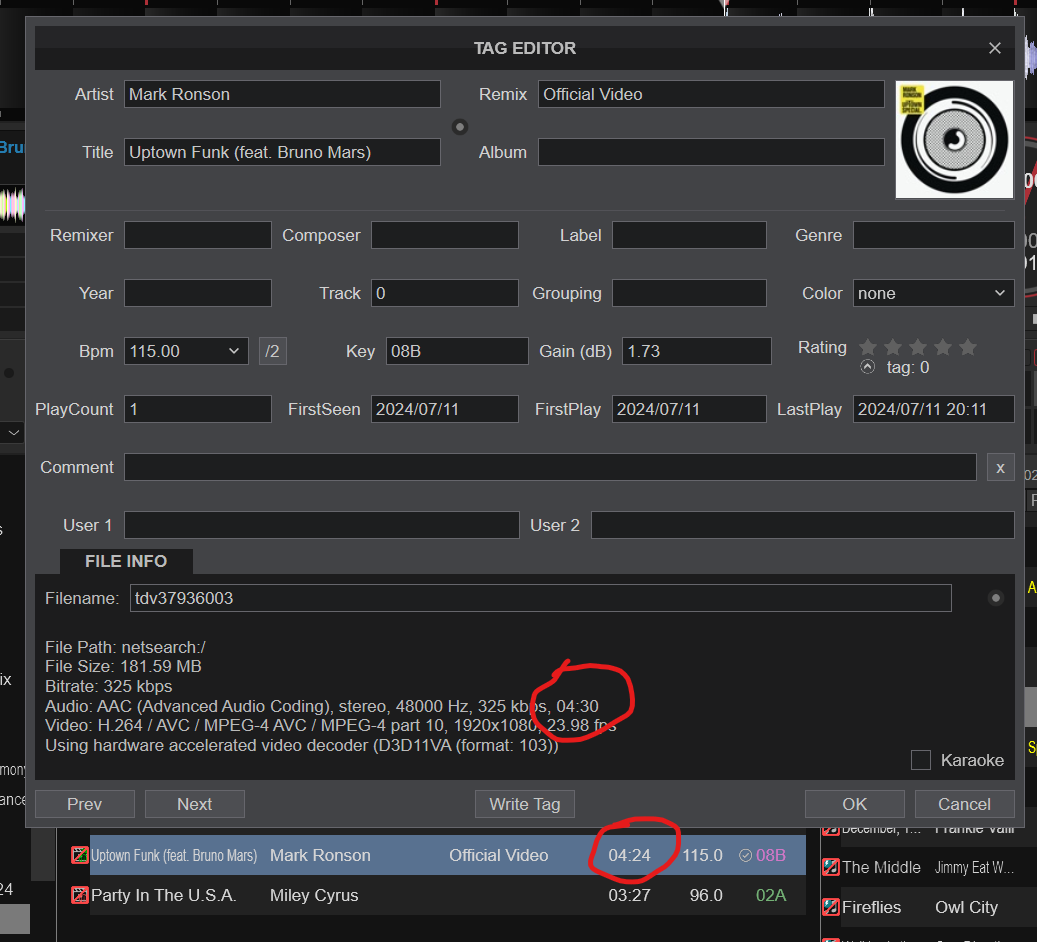This screenshot has width=1037, height=942.
Task: Click the round tag rating toggle icon
Action: click(x=868, y=367)
